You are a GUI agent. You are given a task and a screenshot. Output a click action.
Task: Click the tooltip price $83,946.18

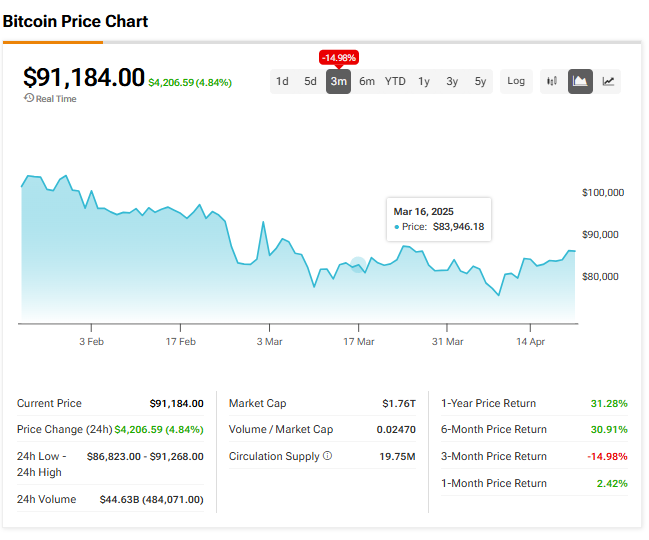coord(458,227)
